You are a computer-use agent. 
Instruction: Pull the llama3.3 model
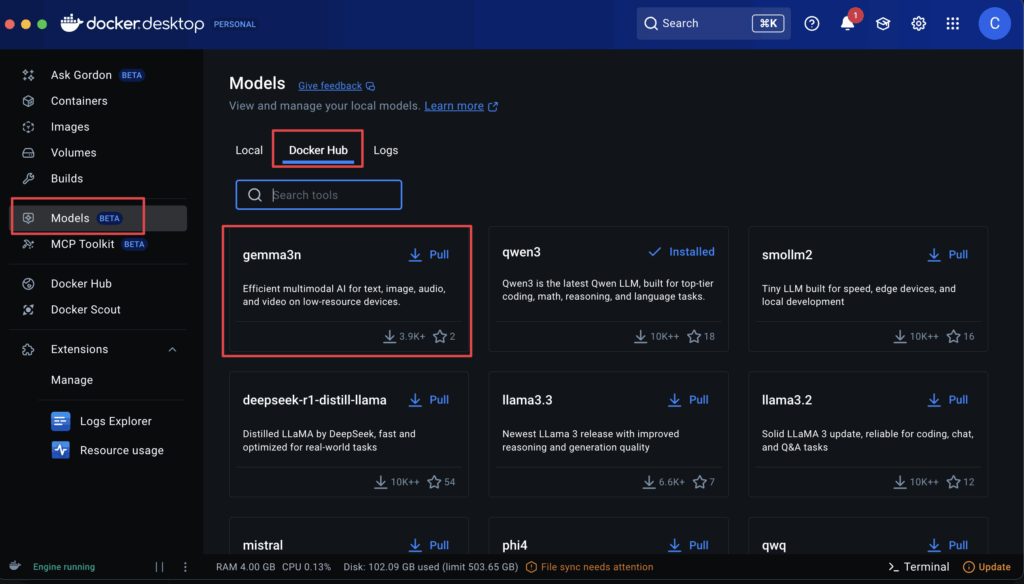point(688,400)
